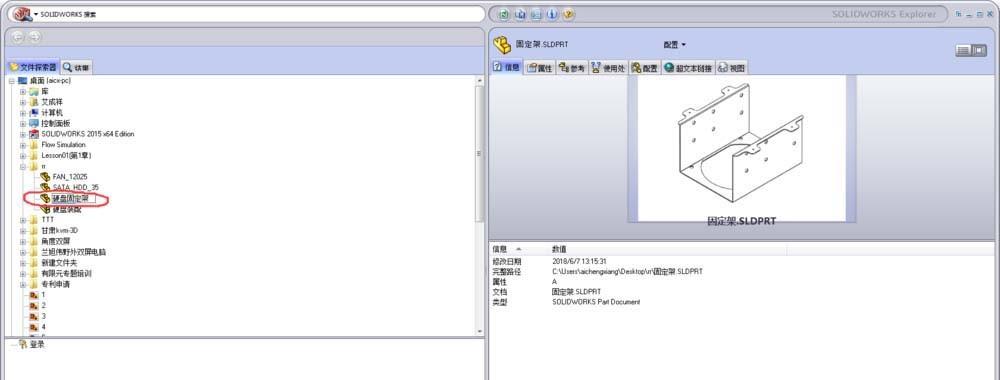
Task: Select the 兰旭伟野外双屏电脑 folder
Action: (x=73, y=252)
